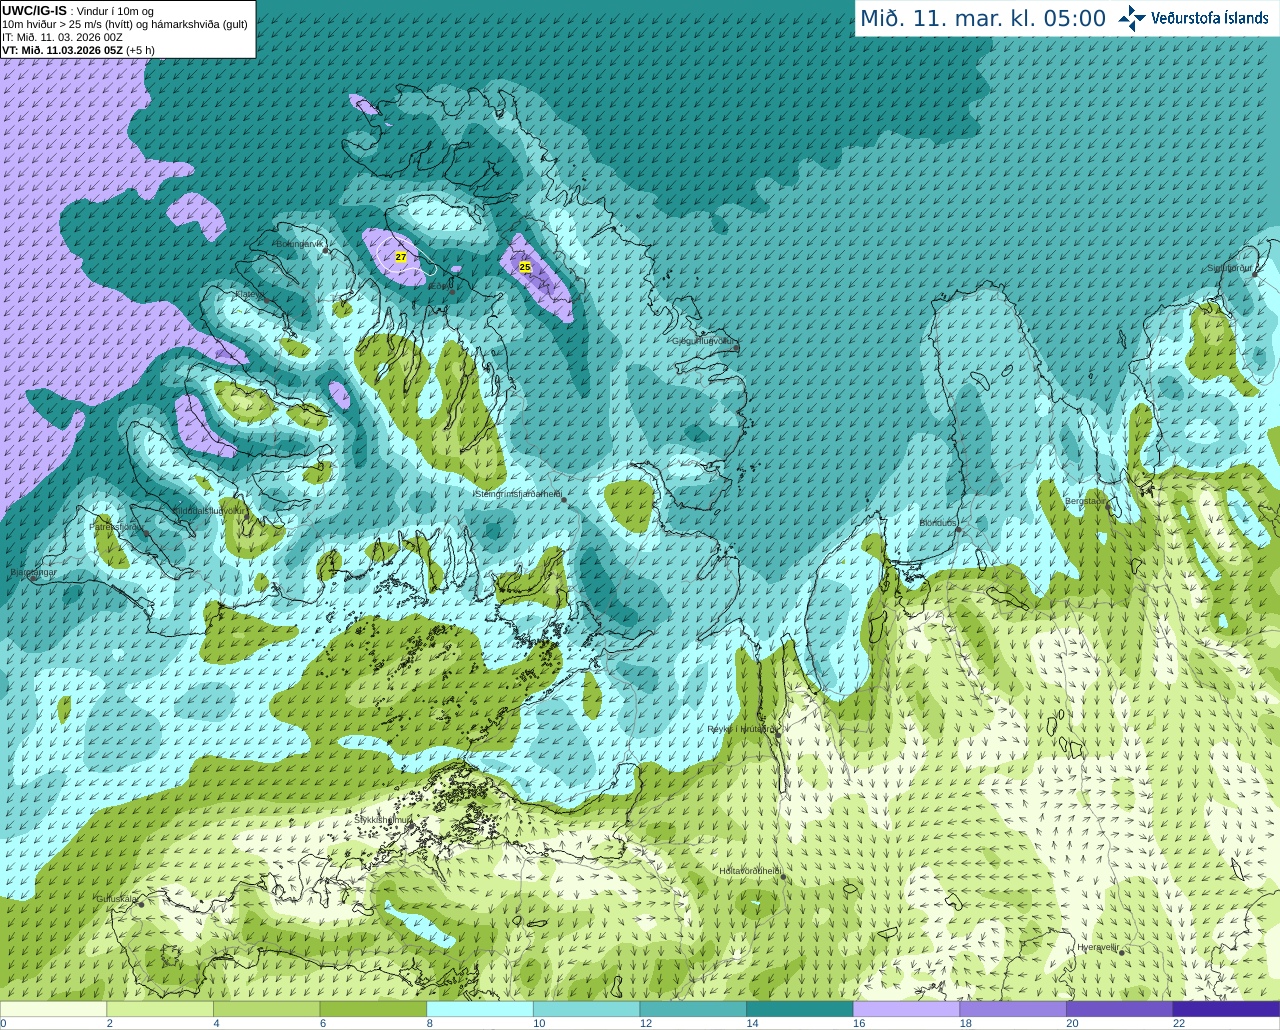1280x1030 pixels.
Task: Click the legend scale number 22
Action: coord(1179,1023)
